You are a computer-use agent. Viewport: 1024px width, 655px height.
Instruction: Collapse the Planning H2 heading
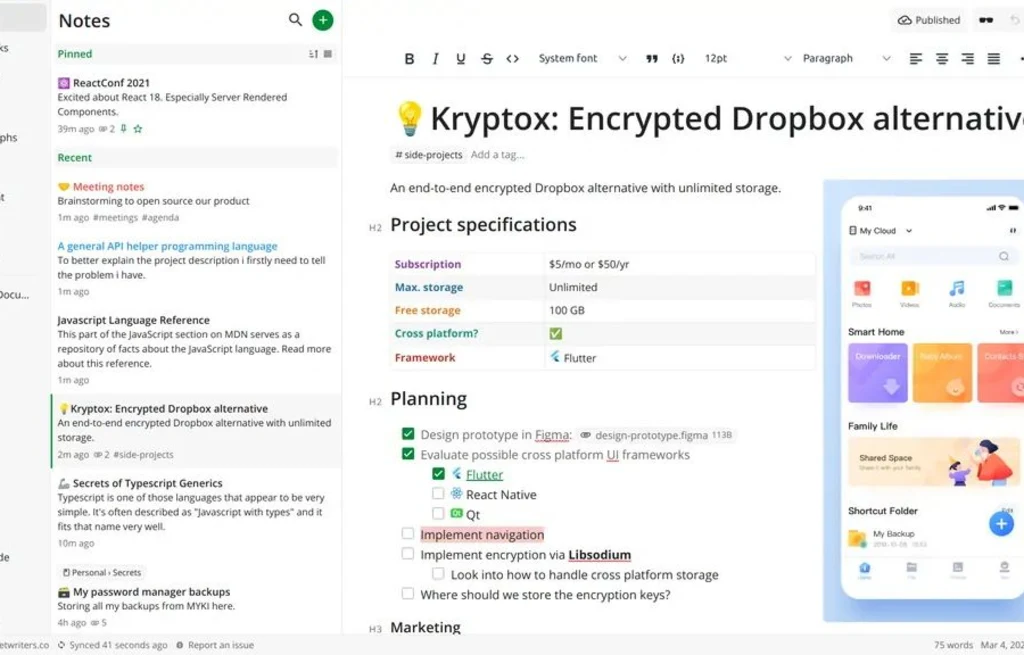[375, 402]
